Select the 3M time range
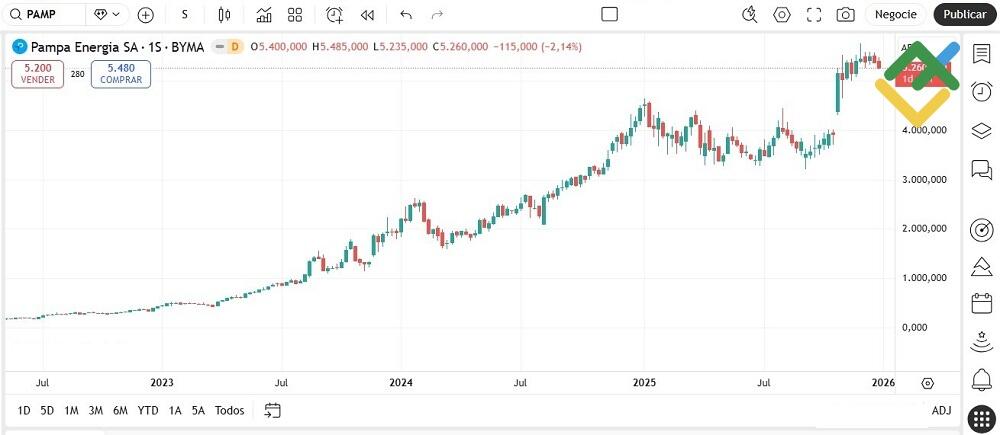This screenshot has width=1000, height=435. pyautogui.click(x=96, y=410)
